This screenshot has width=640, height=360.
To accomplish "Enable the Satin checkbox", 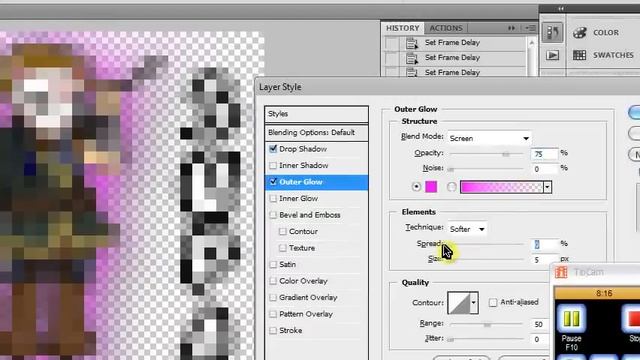I will point(273,264).
